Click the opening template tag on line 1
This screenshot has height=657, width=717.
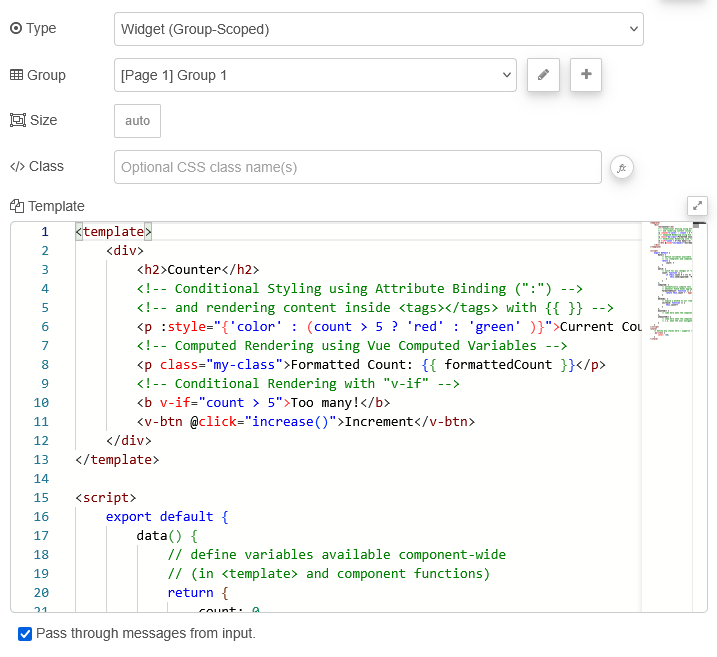tap(113, 232)
